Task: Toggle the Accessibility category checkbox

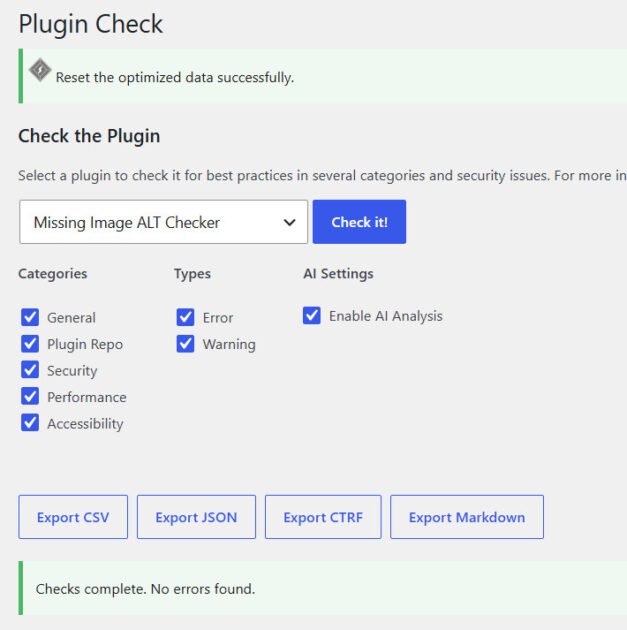Action: 30,423
